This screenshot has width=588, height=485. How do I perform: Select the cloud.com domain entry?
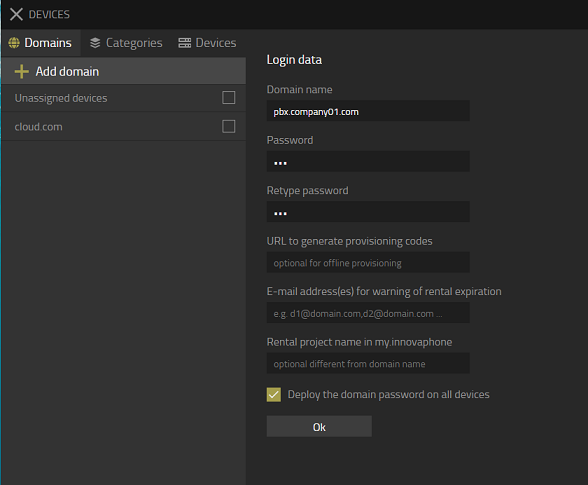coord(39,127)
